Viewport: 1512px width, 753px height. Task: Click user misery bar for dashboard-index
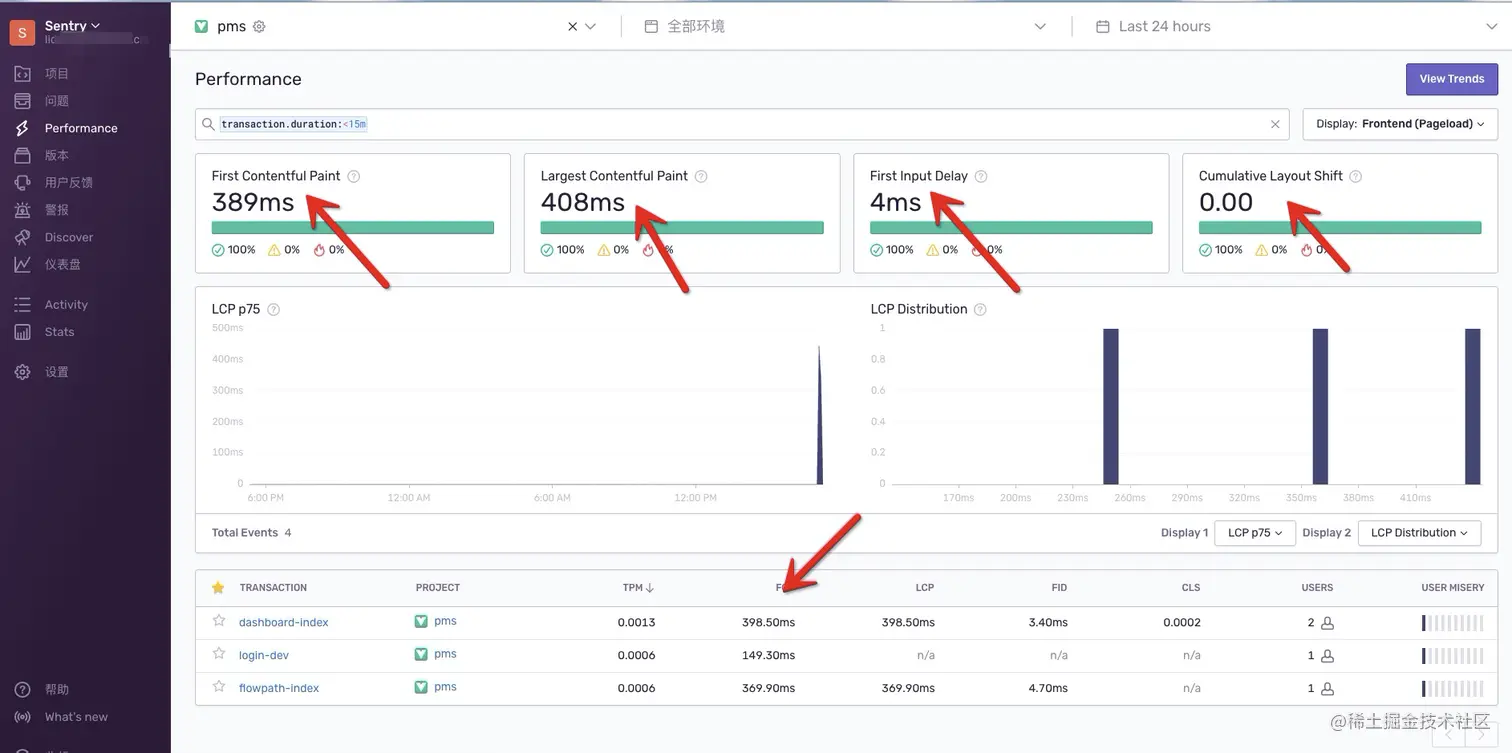pos(1452,623)
